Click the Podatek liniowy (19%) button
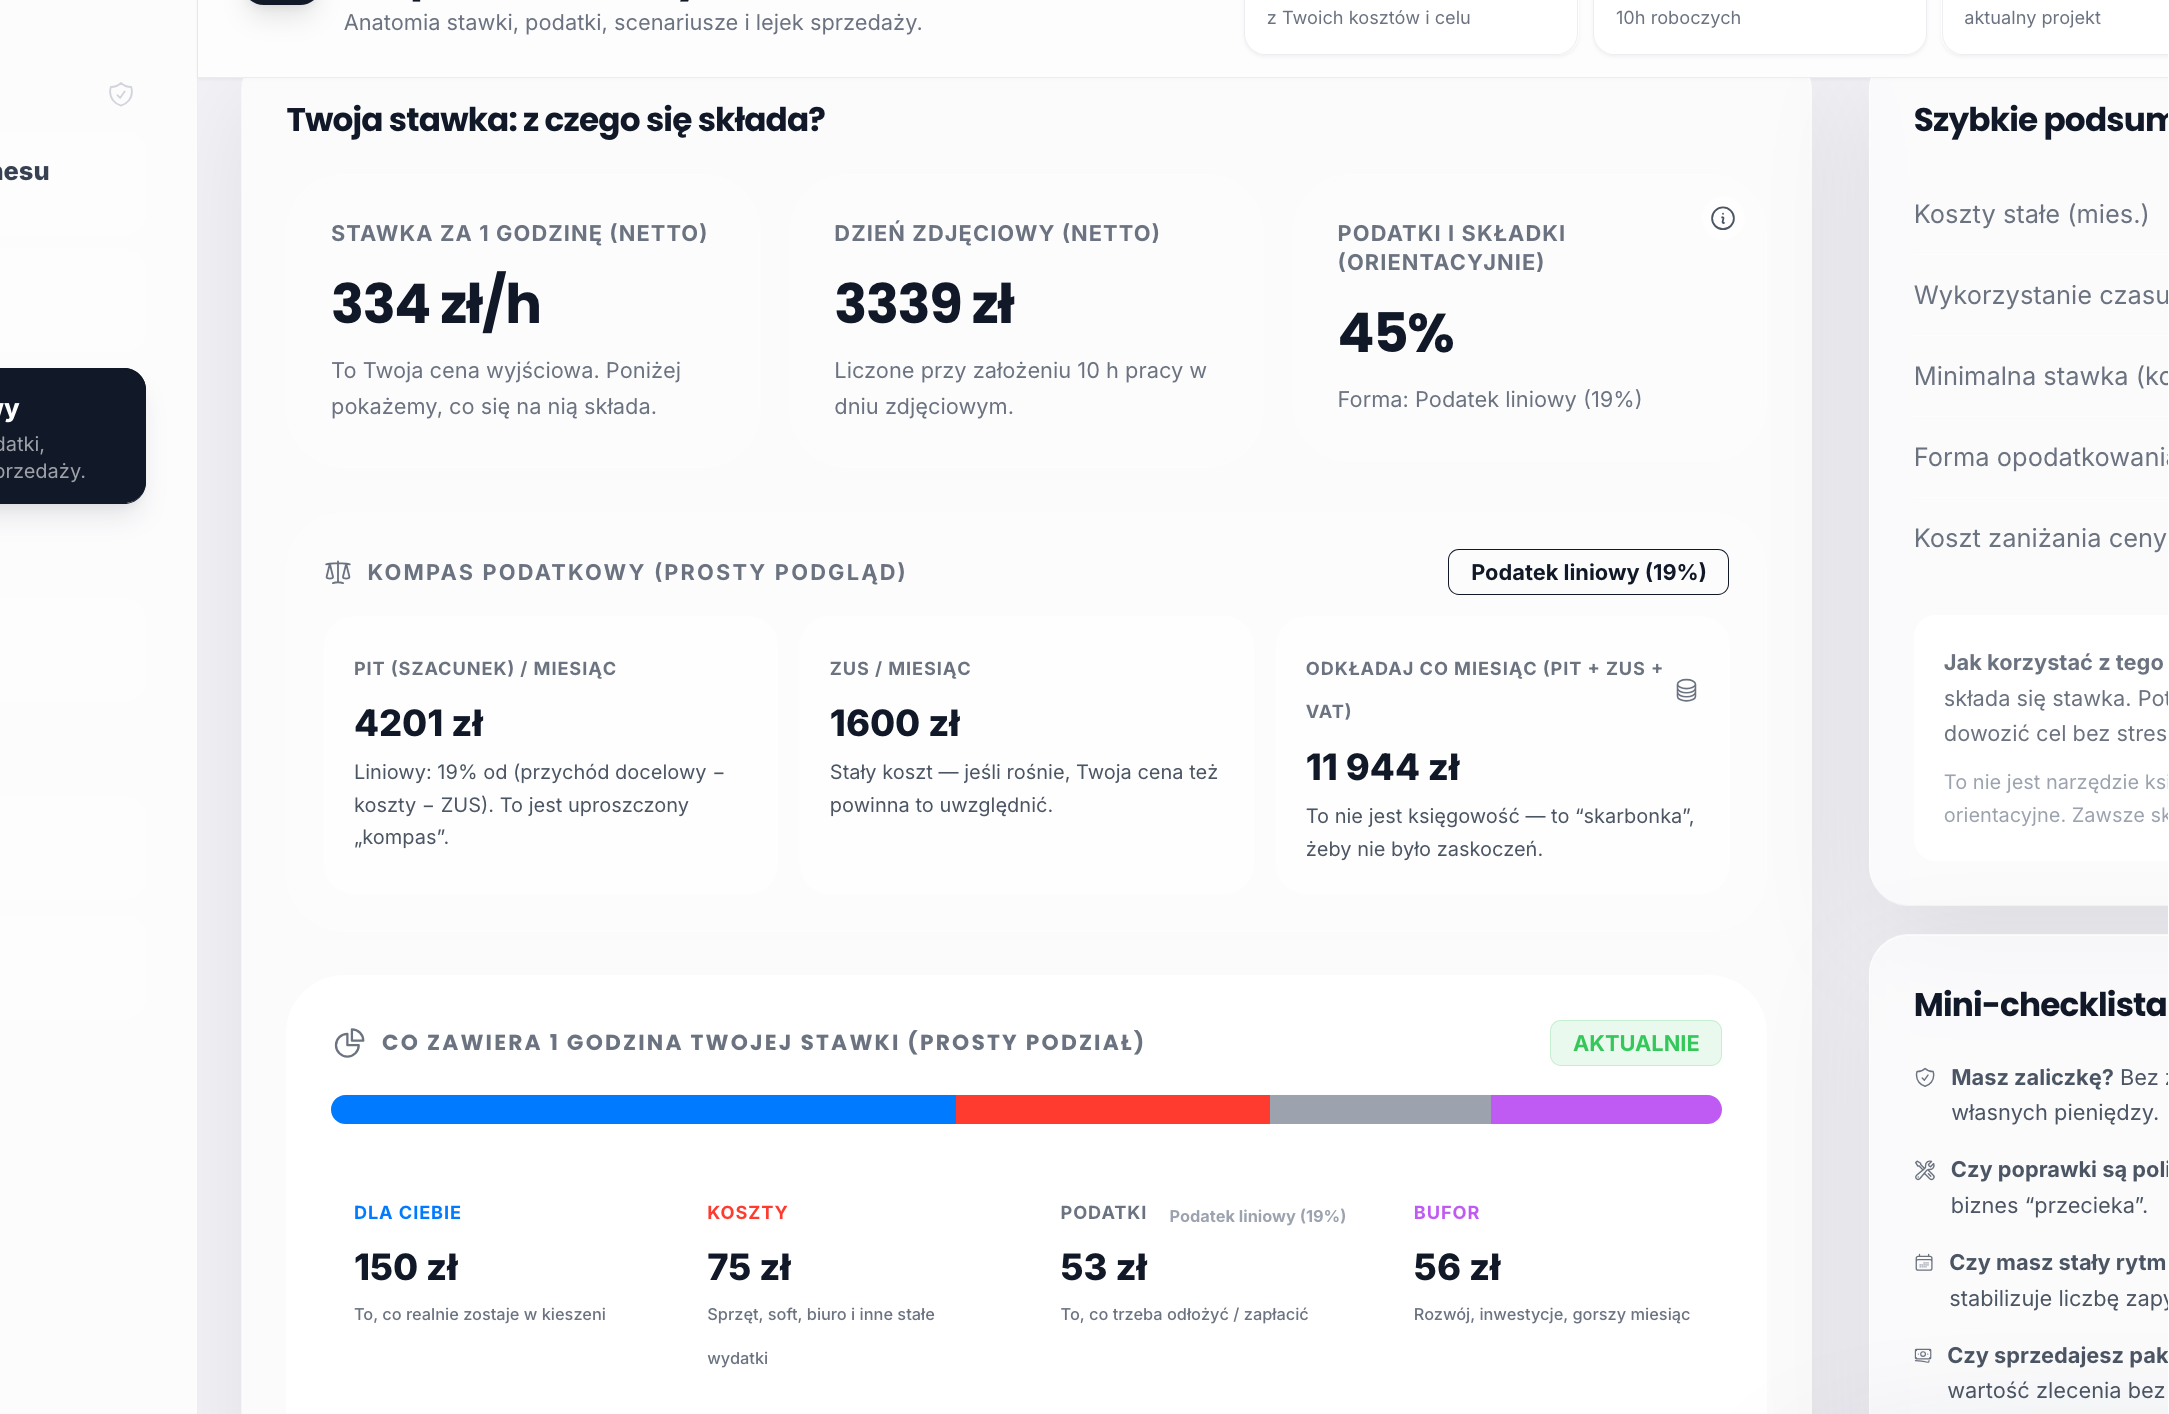 click(x=1588, y=572)
